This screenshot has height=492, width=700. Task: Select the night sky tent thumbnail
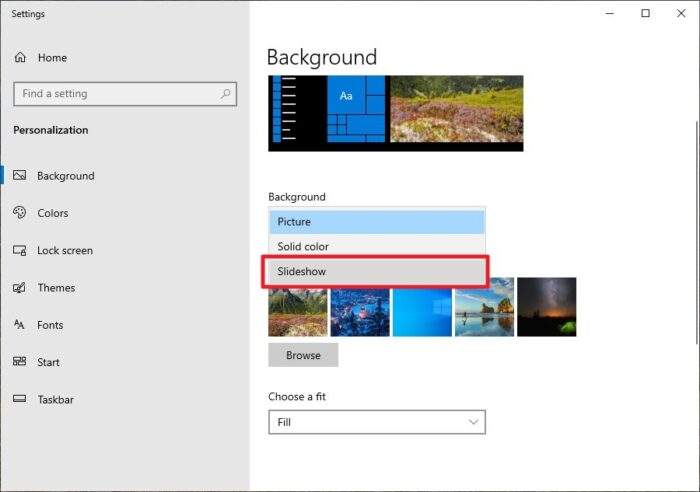(x=547, y=307)
